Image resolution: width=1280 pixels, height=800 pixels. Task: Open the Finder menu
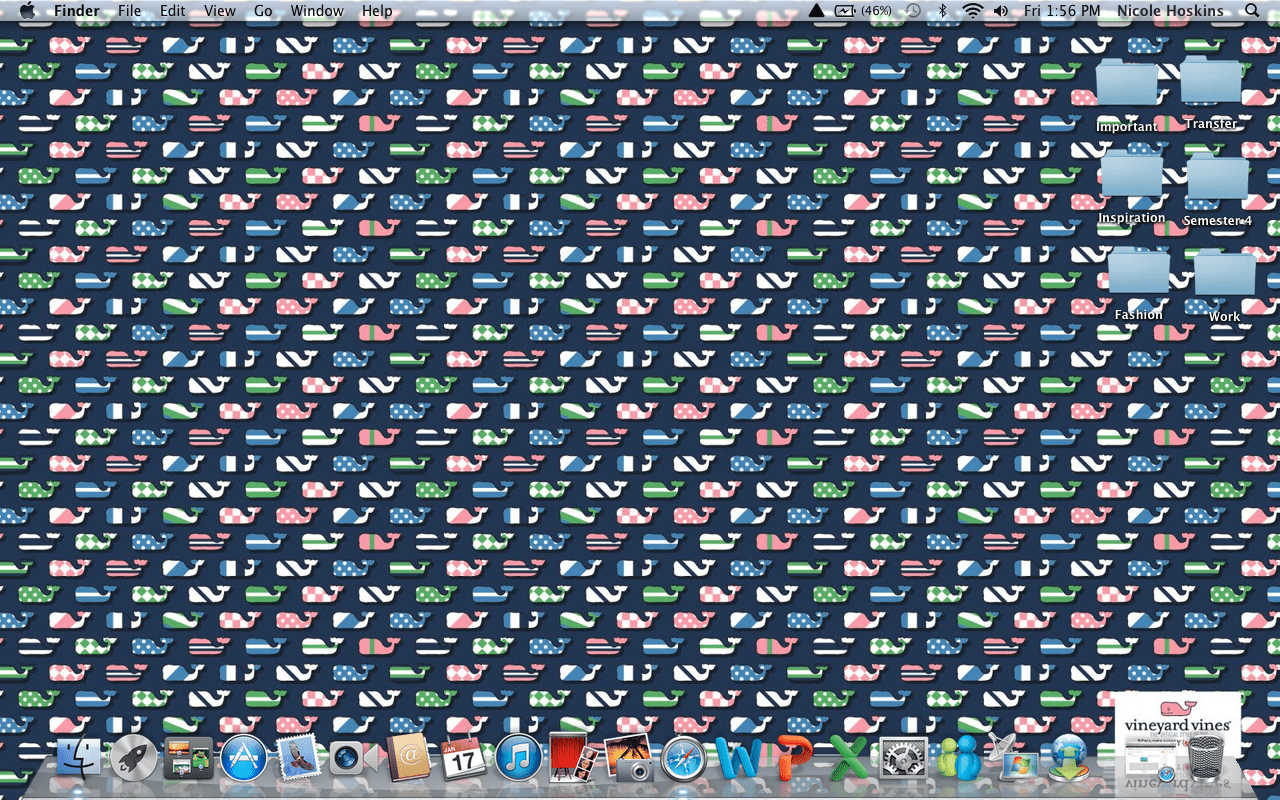[x=76, y=11]
